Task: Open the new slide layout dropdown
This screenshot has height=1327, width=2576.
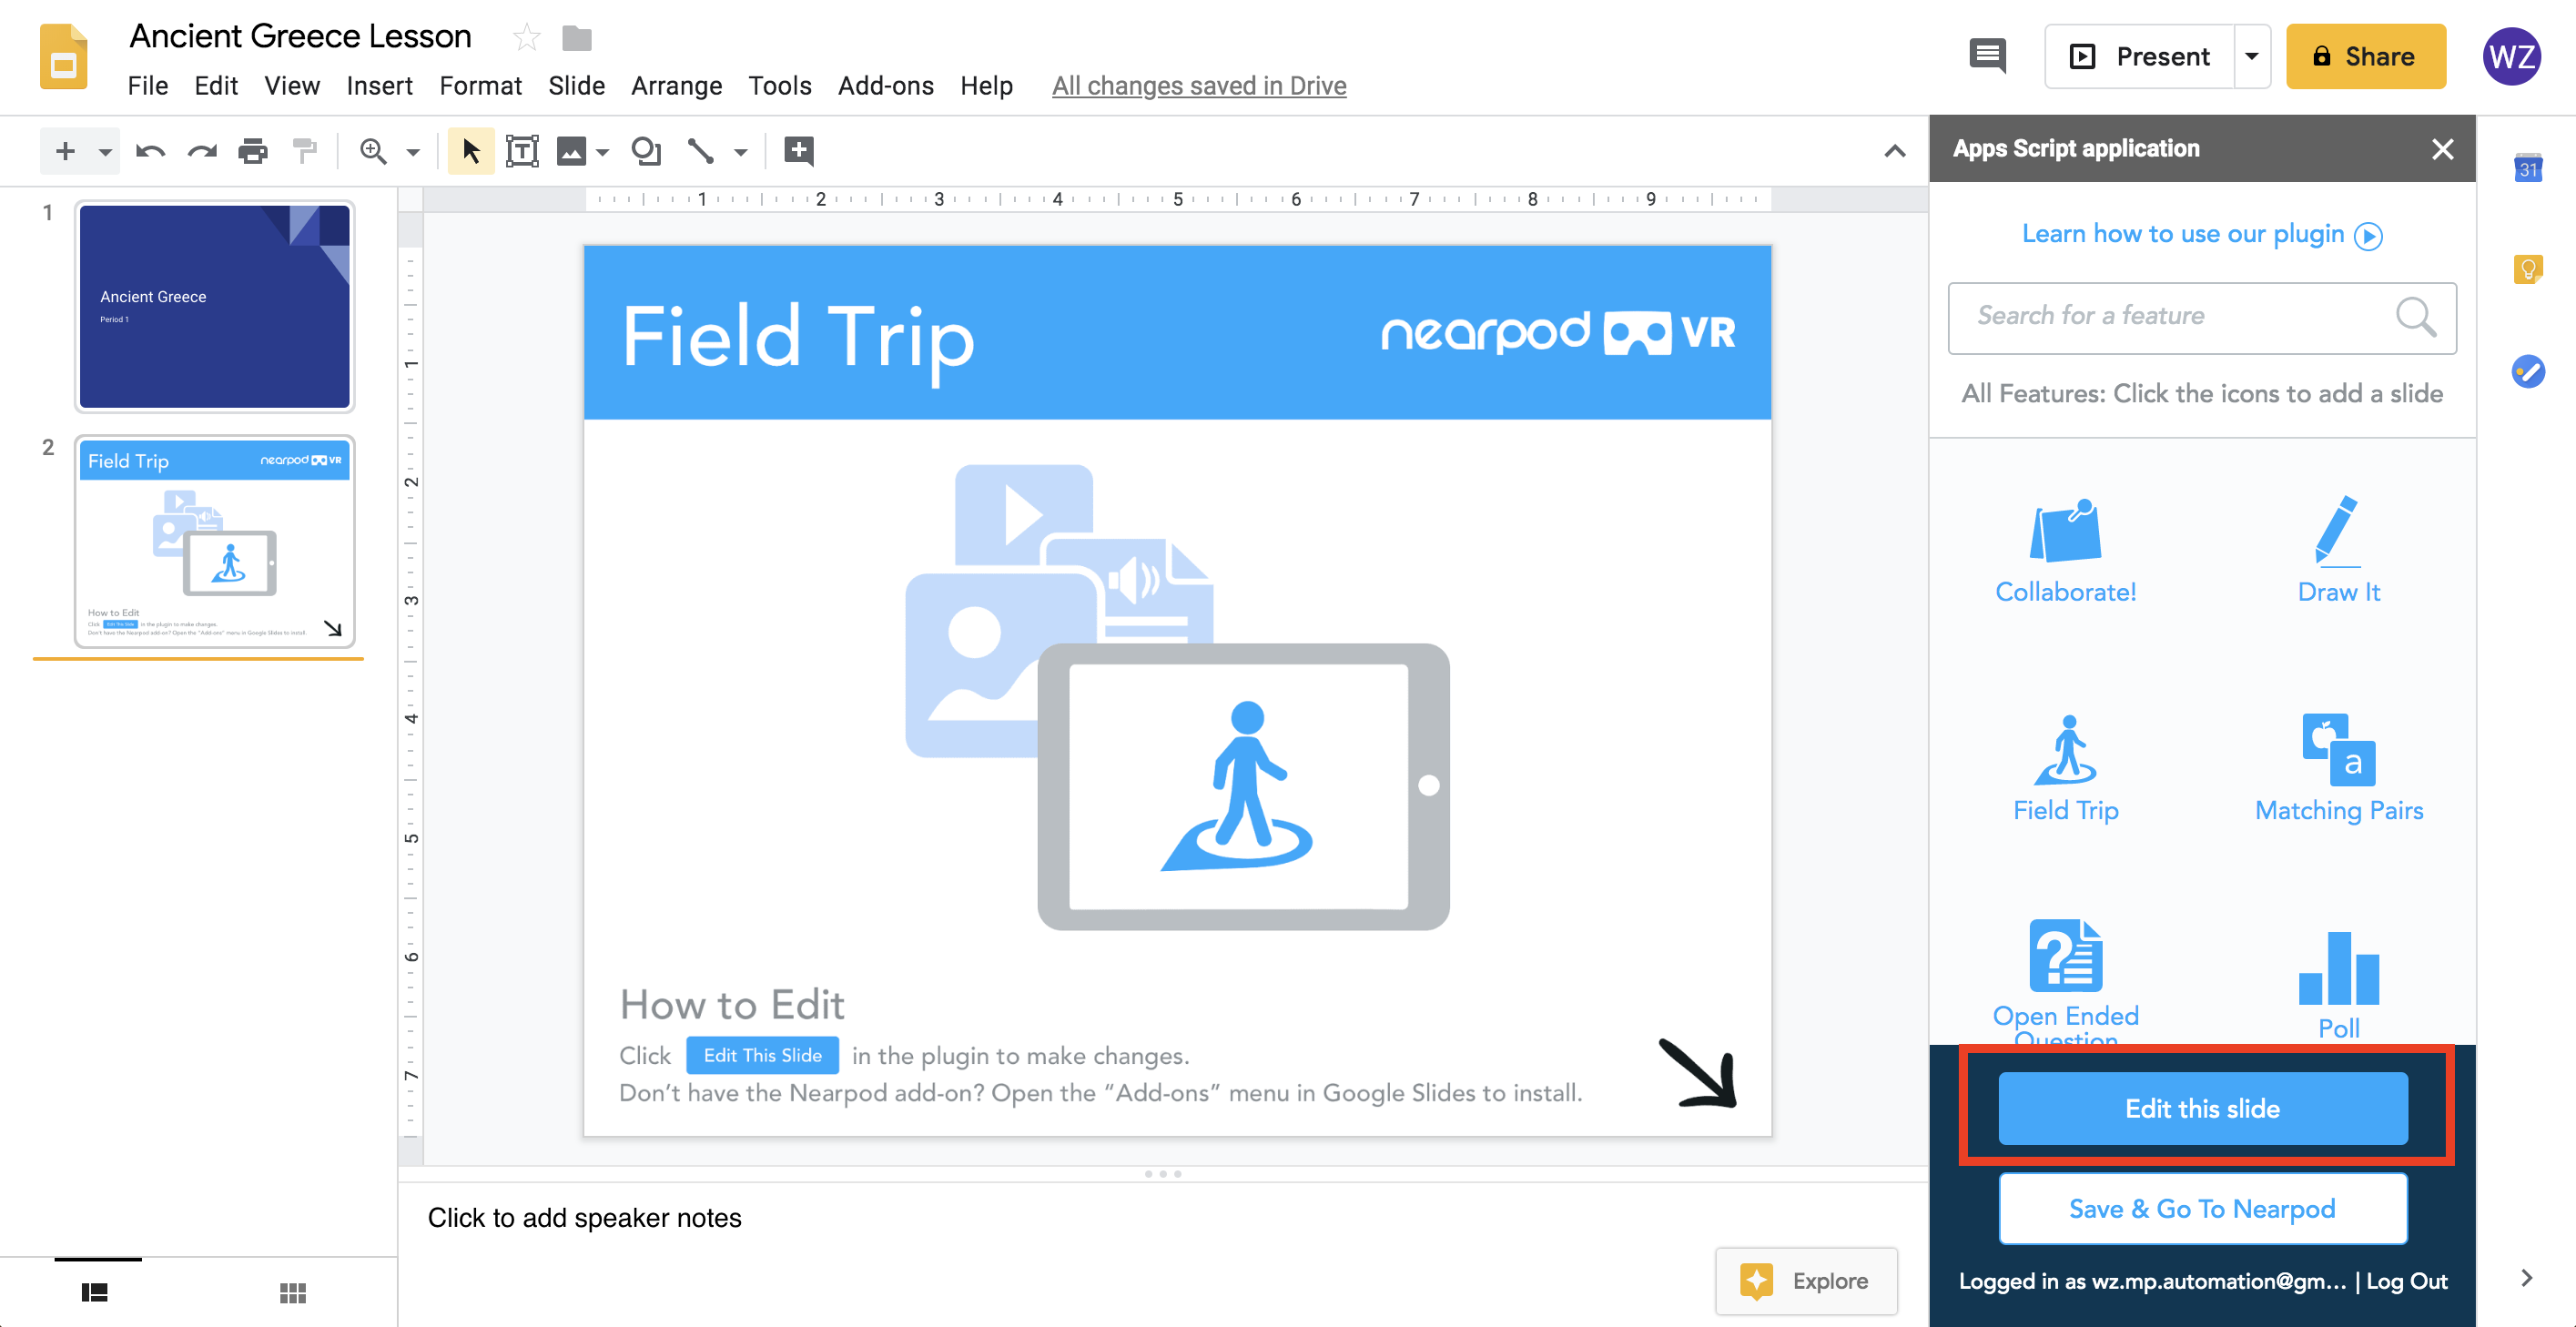Action: pos(104,153)
